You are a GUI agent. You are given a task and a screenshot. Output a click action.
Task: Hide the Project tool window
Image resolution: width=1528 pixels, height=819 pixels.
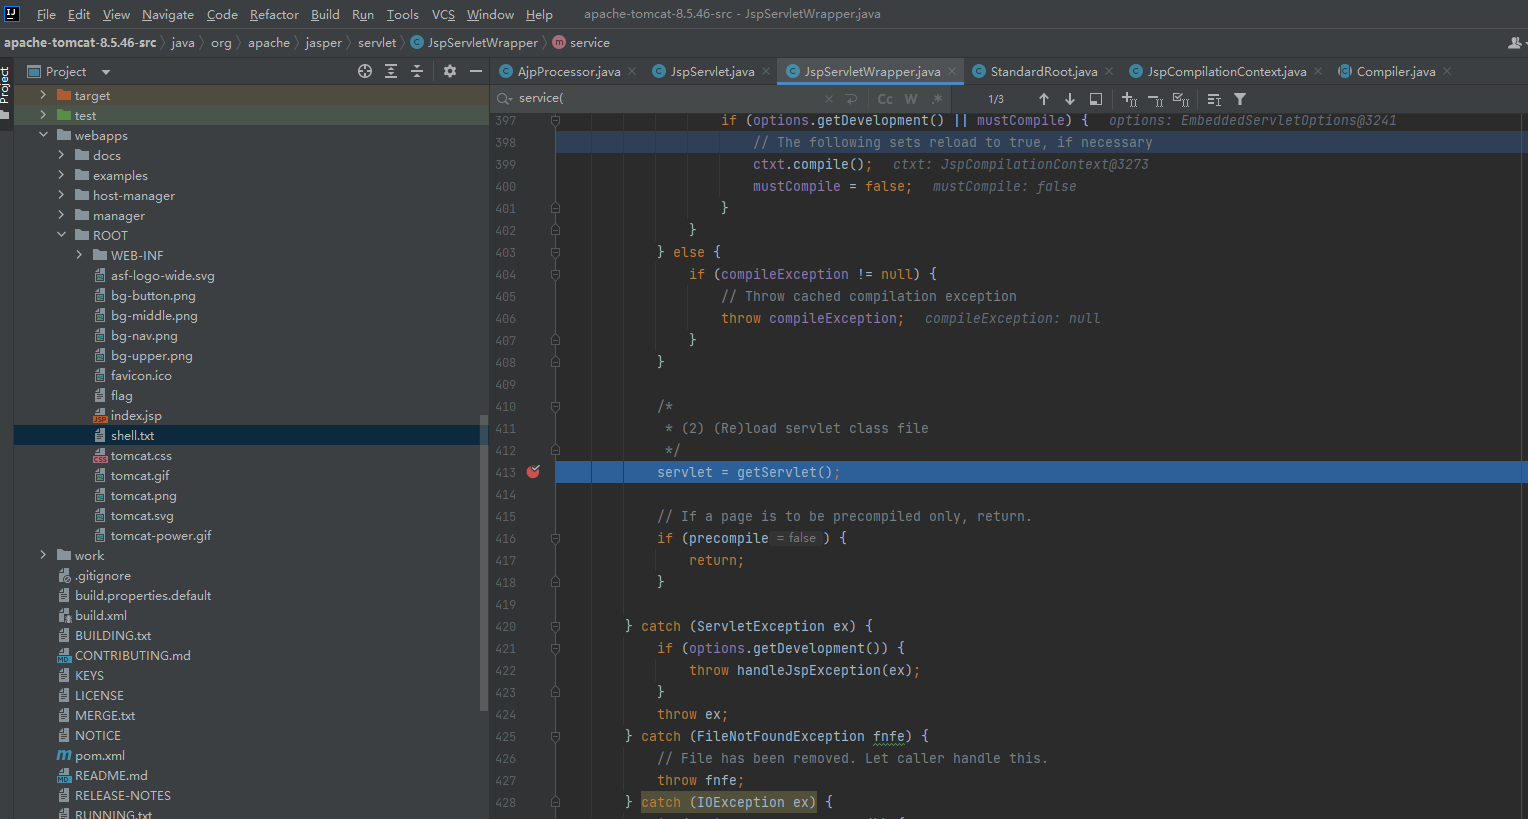click(x=476, y=71)
